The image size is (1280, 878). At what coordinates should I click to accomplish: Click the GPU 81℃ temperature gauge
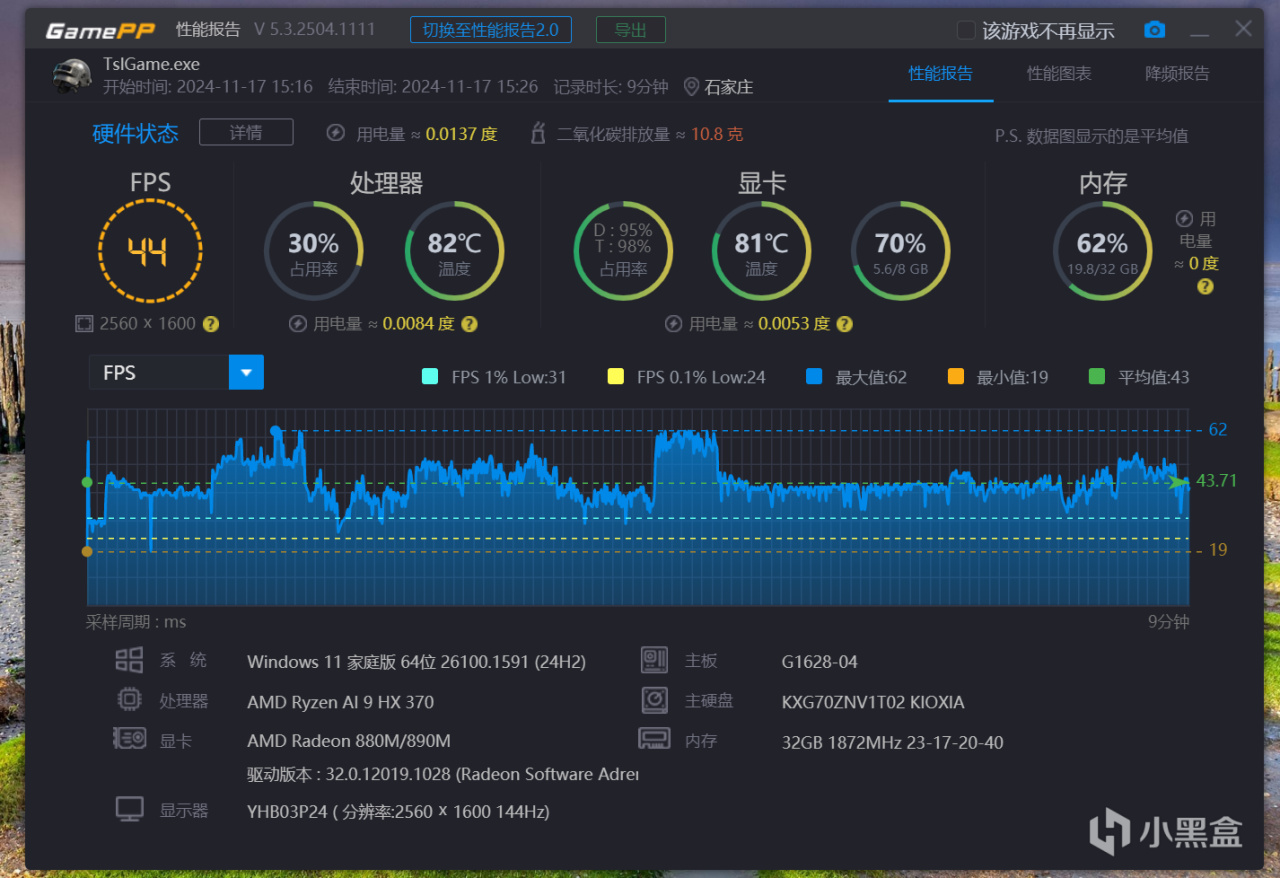click(x=762, y=251)
